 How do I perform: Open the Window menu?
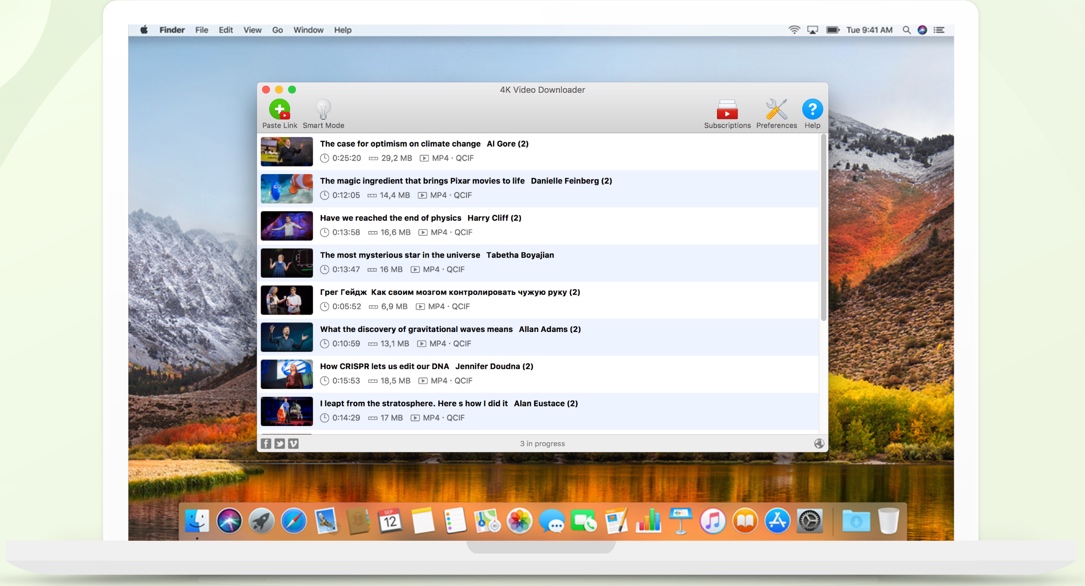308,30
